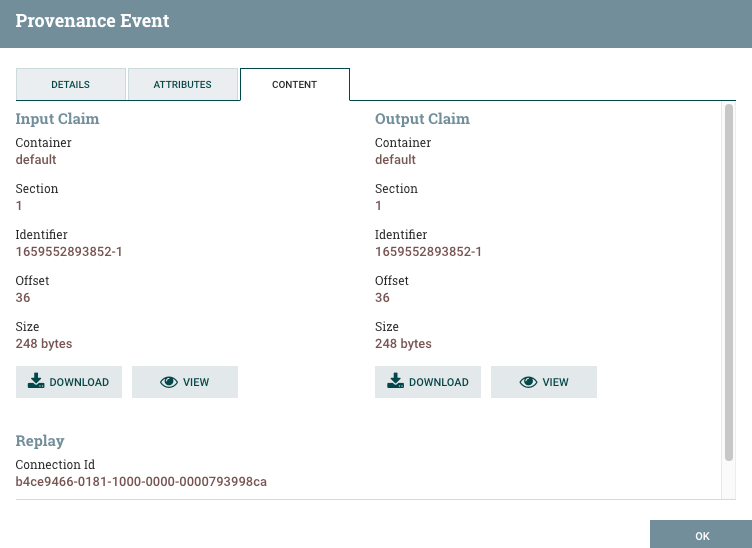
Task: View the Output Claim content
Action: point(544,382)
